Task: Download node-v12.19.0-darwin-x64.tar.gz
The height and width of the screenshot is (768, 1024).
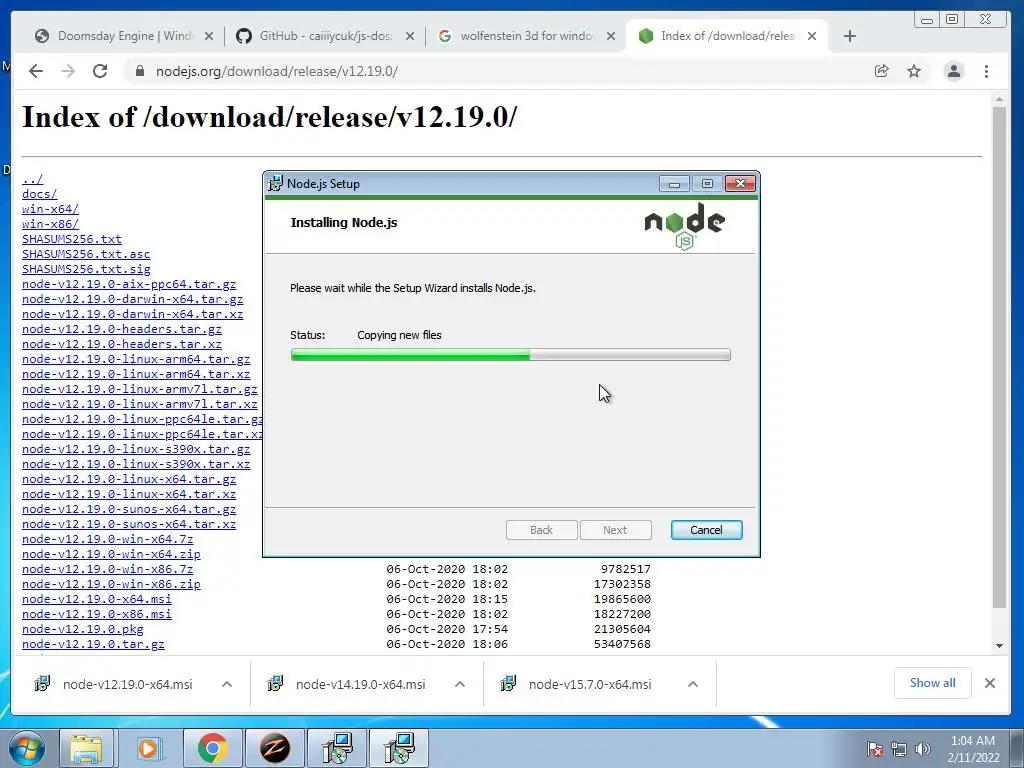Action: click(133, 299)
